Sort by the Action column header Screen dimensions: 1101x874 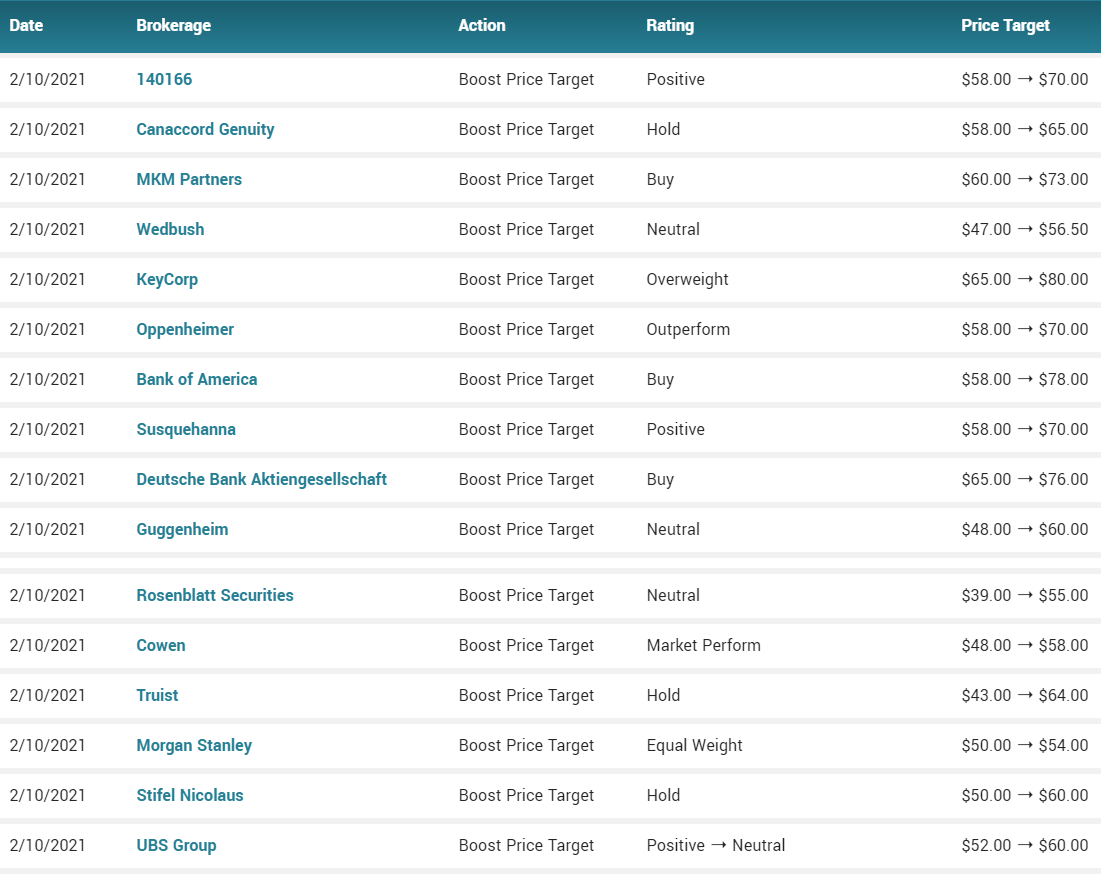tap(482, 25)
